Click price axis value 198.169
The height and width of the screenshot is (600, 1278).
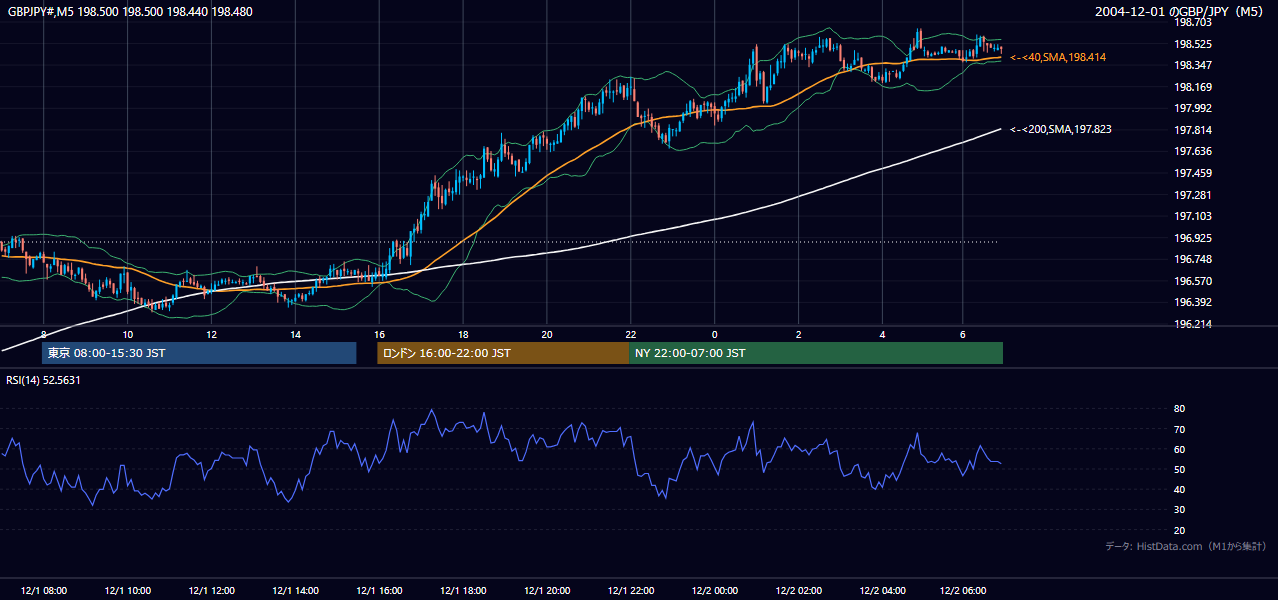(x=1193, y=87)
